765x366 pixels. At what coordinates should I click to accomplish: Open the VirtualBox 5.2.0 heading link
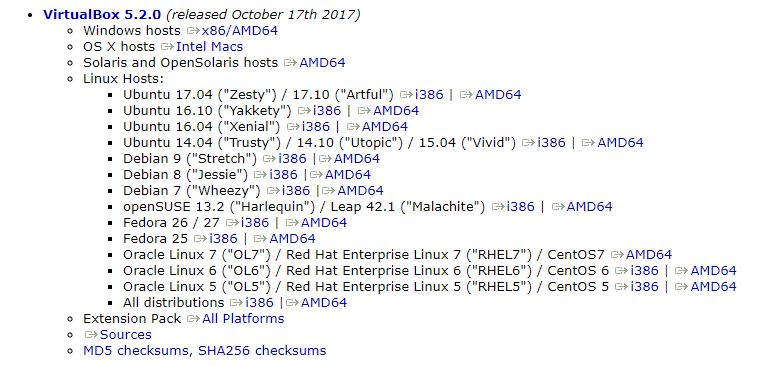coord(102,15)
